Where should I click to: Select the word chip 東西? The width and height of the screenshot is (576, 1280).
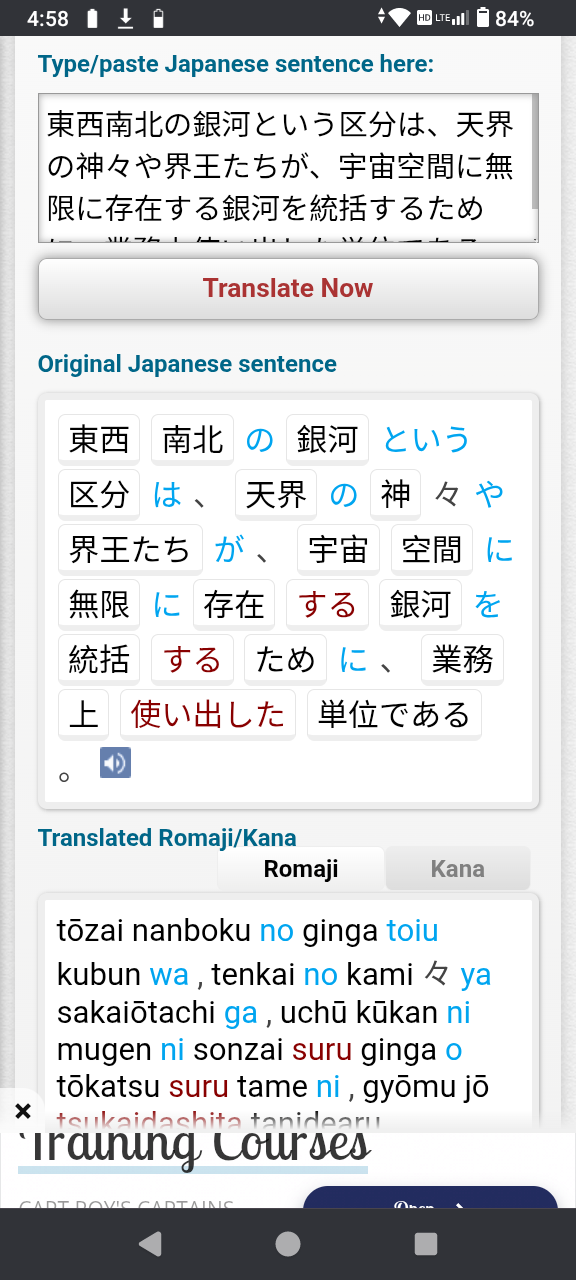click(x=99, y=439)
